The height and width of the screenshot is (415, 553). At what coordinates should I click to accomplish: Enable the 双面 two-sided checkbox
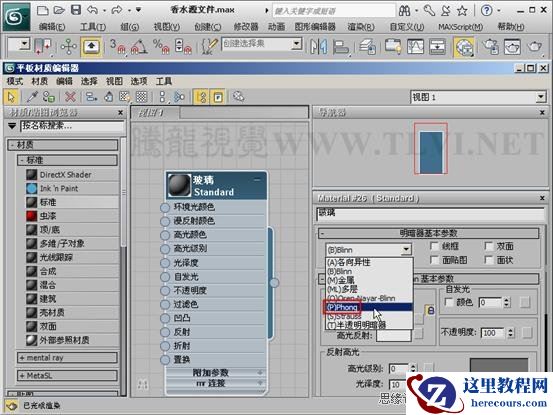click(489, 246)
